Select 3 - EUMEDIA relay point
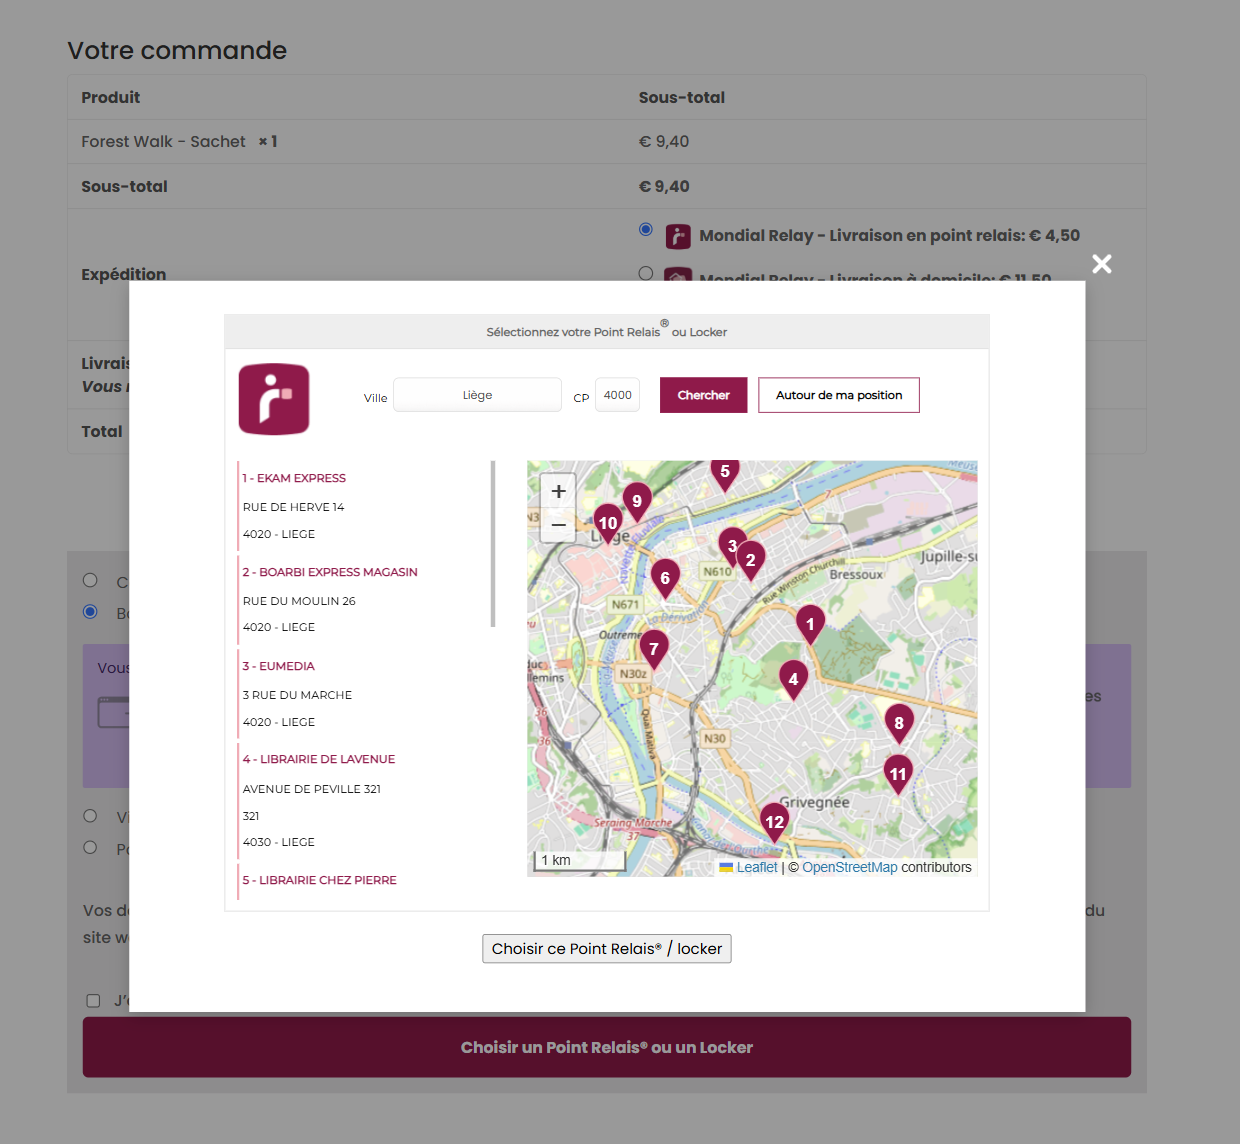Image resolution: width=1240 pixels, height=1144 pixels. 278,666
